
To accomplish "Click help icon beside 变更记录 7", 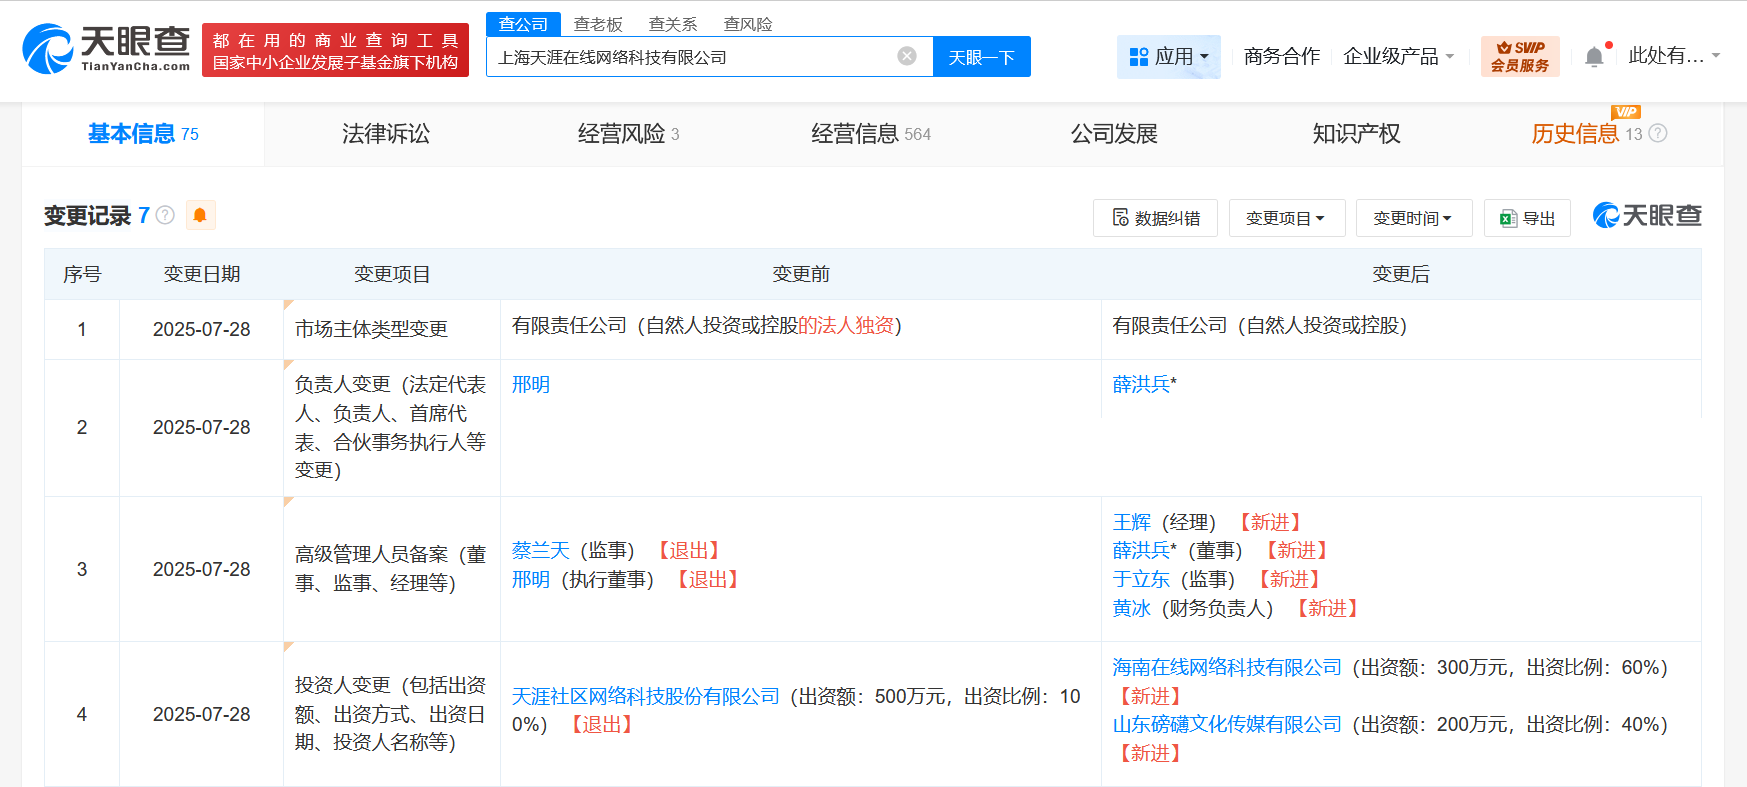I will [x=166, y=215].
